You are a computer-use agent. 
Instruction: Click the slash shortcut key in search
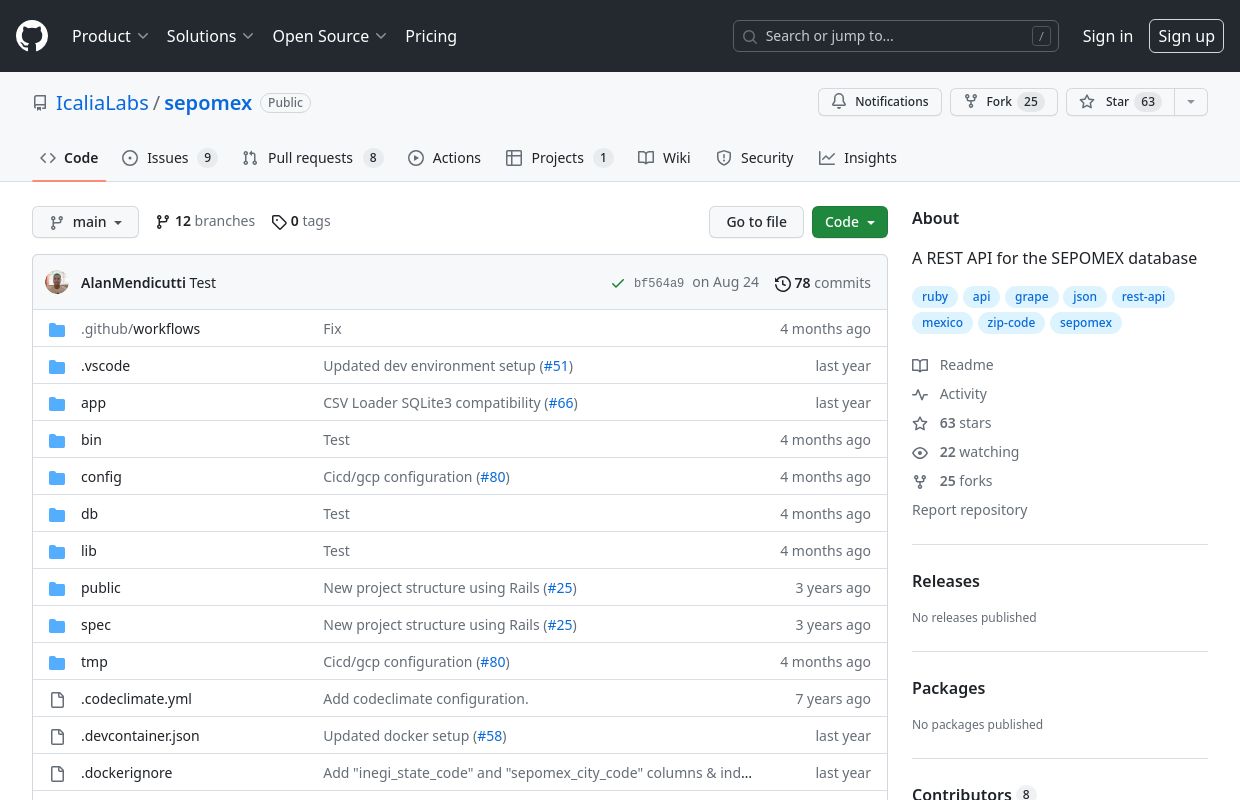(1041, 36)
